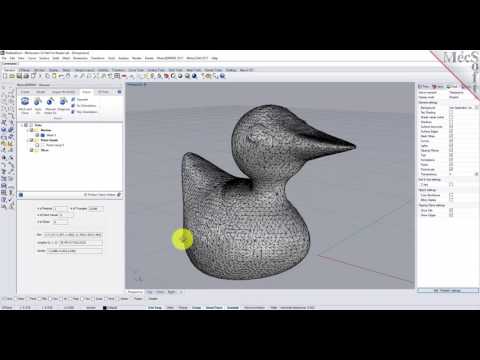Toggle Grid Snap in status bar
Image resolution: width=480 pixels, height=360 pixels.
[x=155, y=307]
